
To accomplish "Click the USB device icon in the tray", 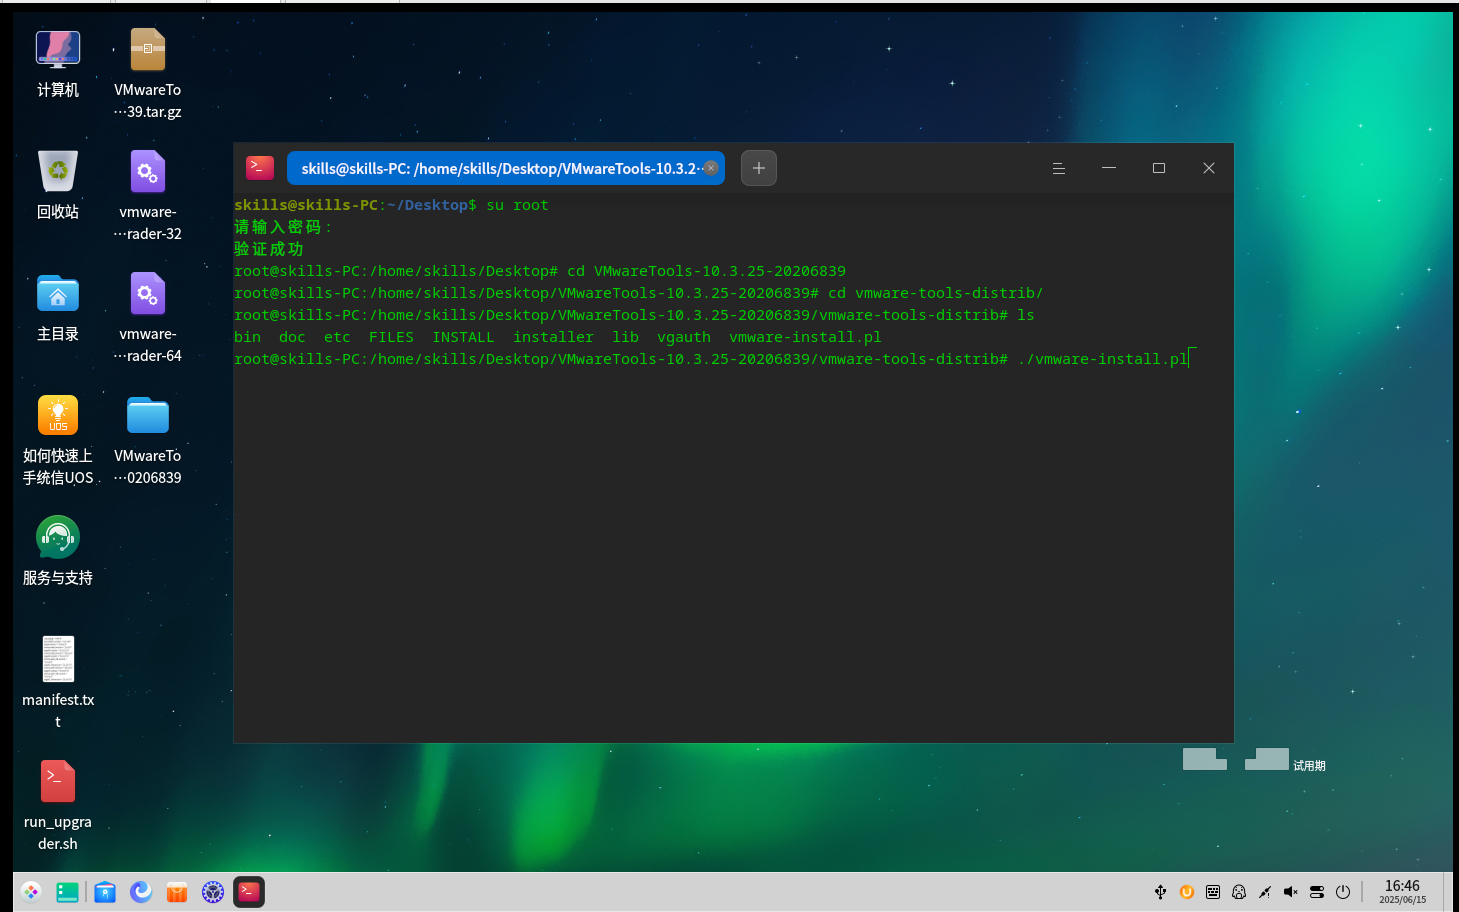I will (x=1160, y=891).
